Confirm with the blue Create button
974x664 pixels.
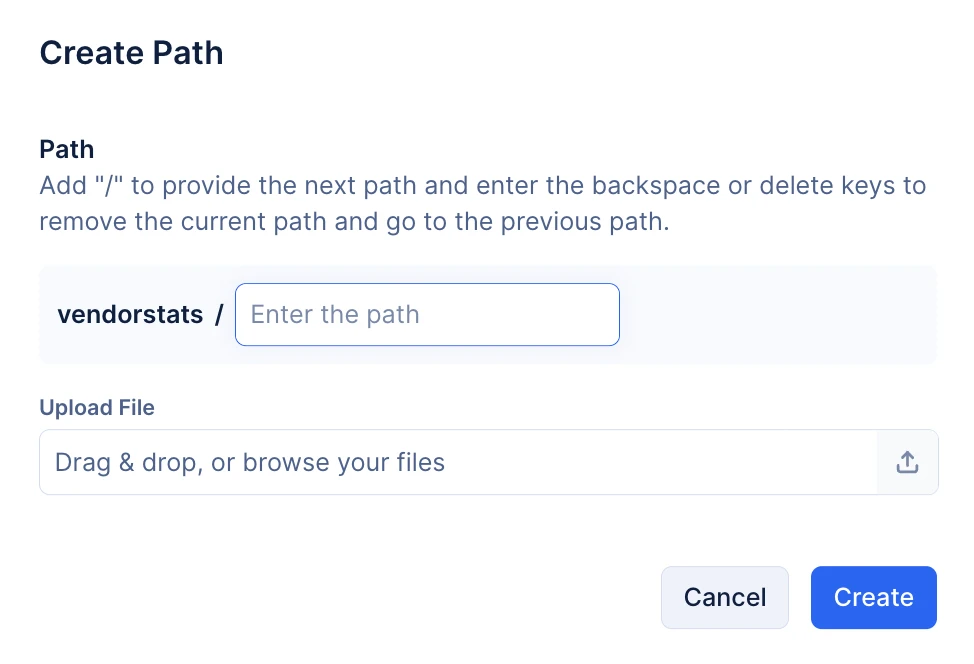tap(873, 598)
